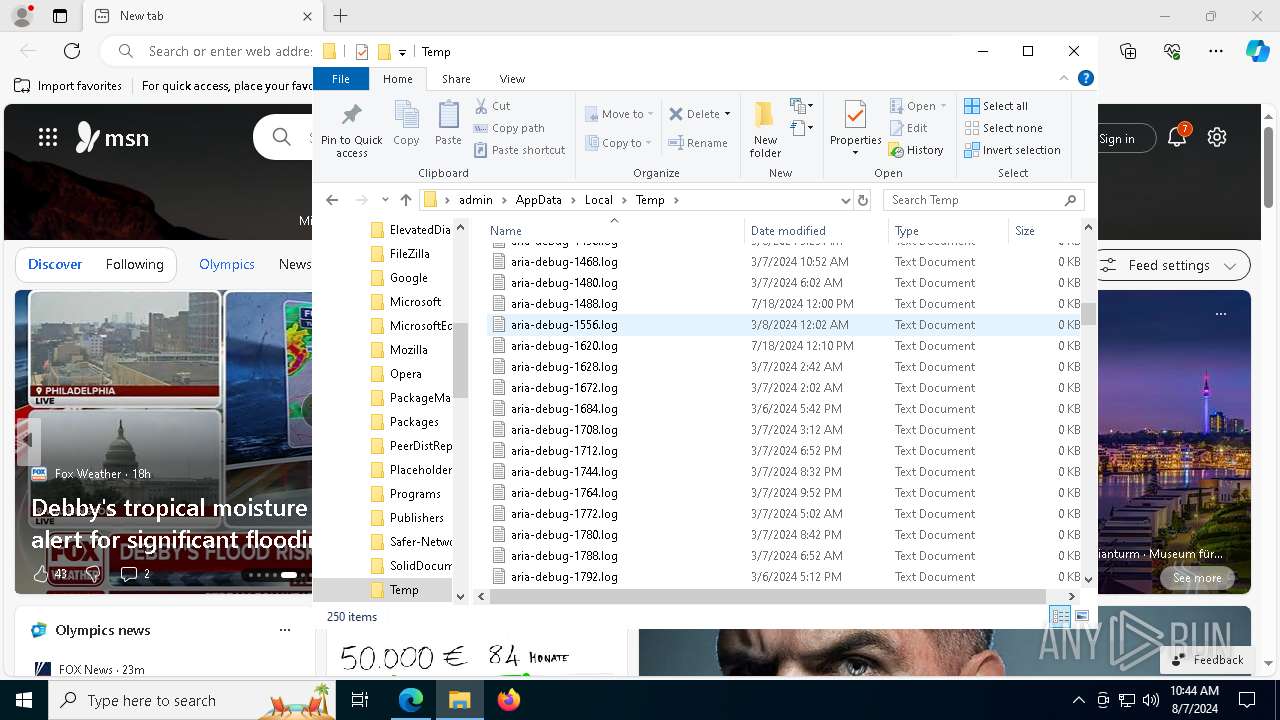This screenshot has height=720, width=1280.
Task: Click Paste shortcut in Clipboard group
Action: (x=519, y=150)
